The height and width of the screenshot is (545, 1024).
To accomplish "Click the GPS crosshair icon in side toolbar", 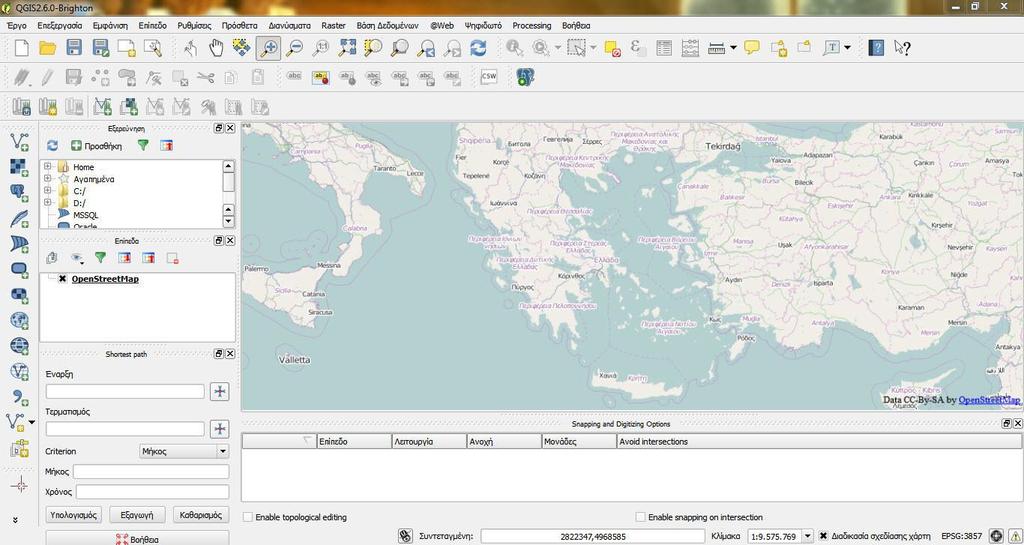I will click(x=20, y=484).
